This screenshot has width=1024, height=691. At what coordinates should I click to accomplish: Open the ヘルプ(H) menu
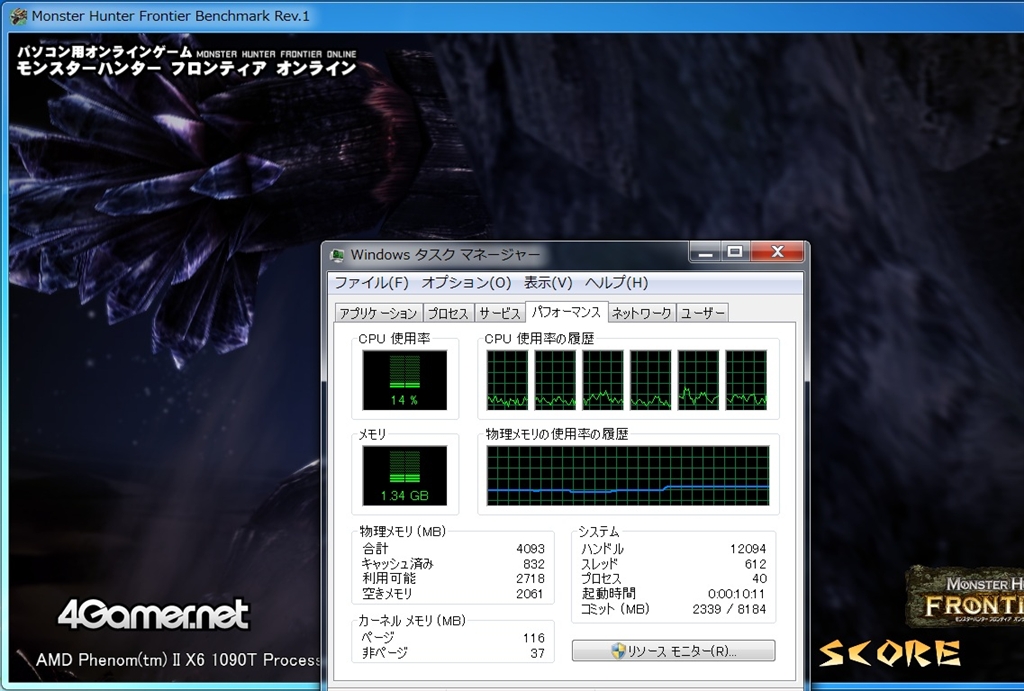click(x=616, y=283)
